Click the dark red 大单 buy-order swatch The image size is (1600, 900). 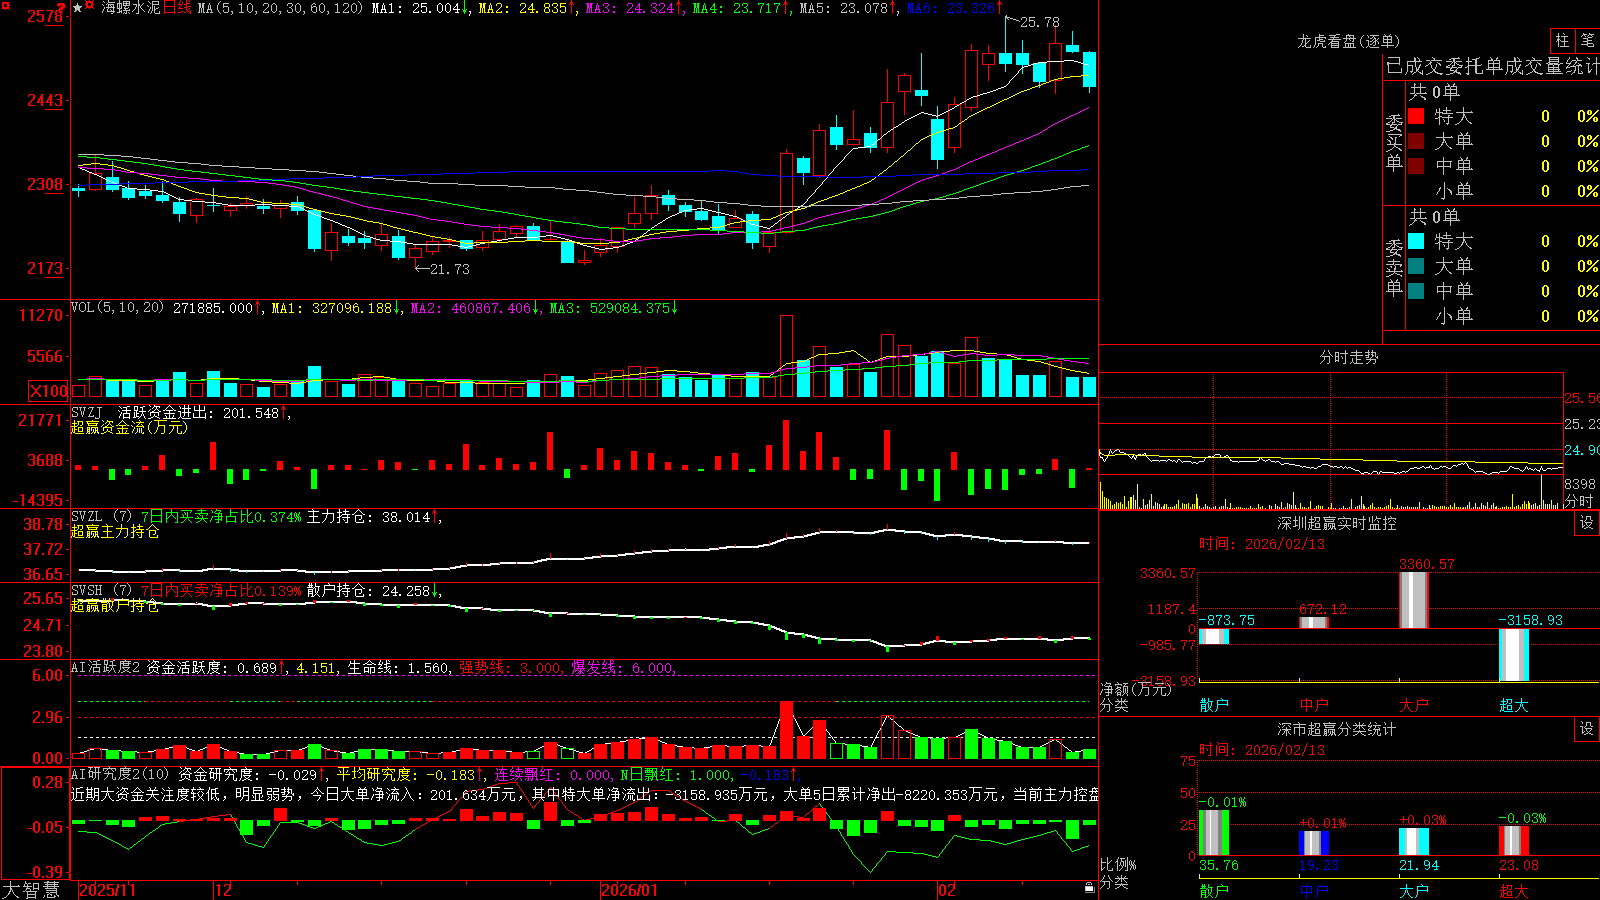[1416, 141]
